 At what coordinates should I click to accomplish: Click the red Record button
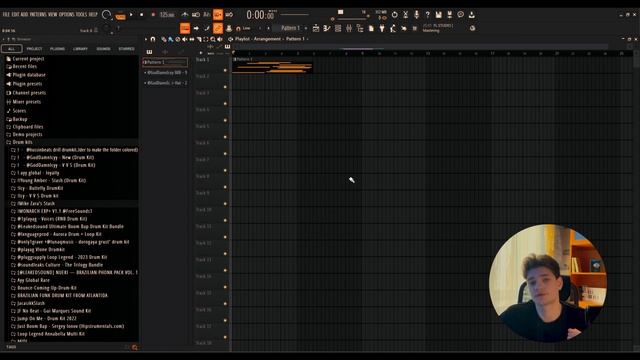pyautogui.click(x=153, y=15)
